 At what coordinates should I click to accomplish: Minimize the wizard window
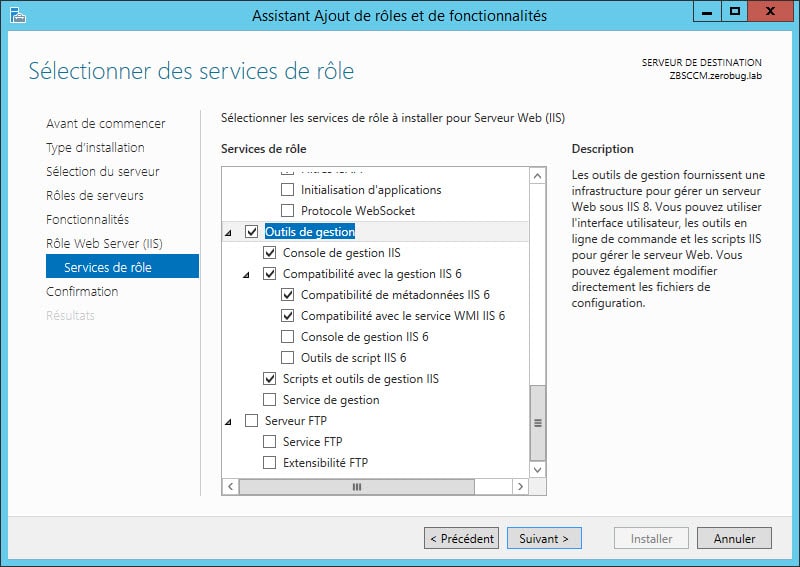tap(707, 12)
